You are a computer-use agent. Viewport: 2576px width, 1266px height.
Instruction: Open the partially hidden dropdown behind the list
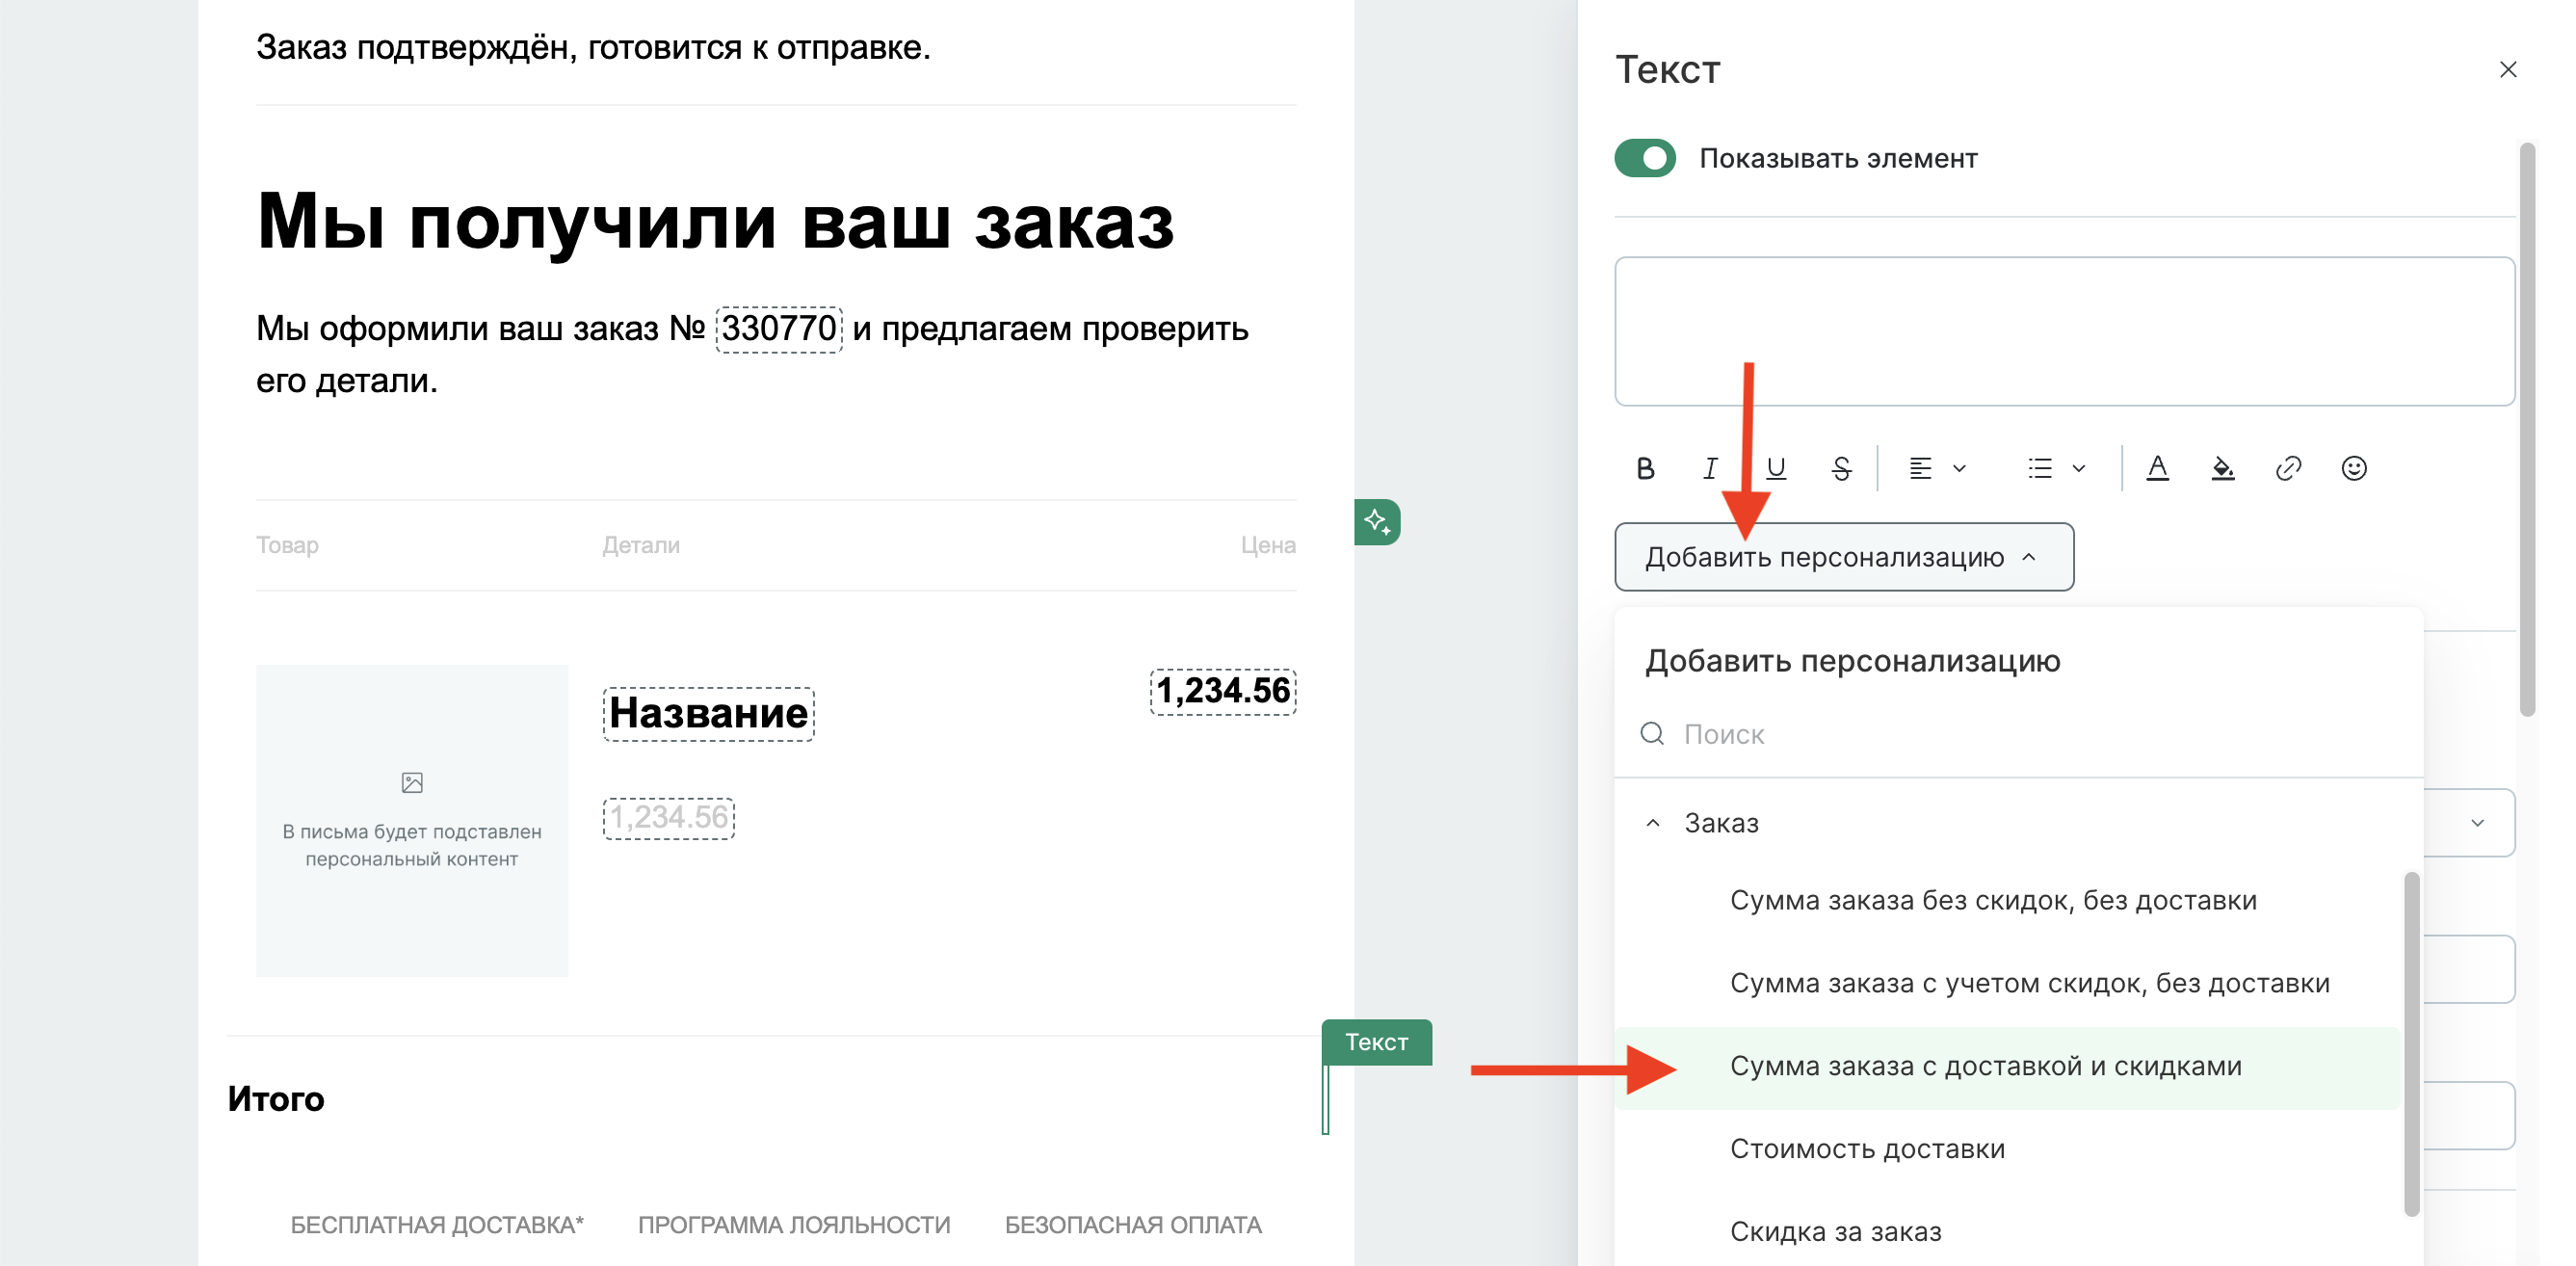click(2476, 823)
